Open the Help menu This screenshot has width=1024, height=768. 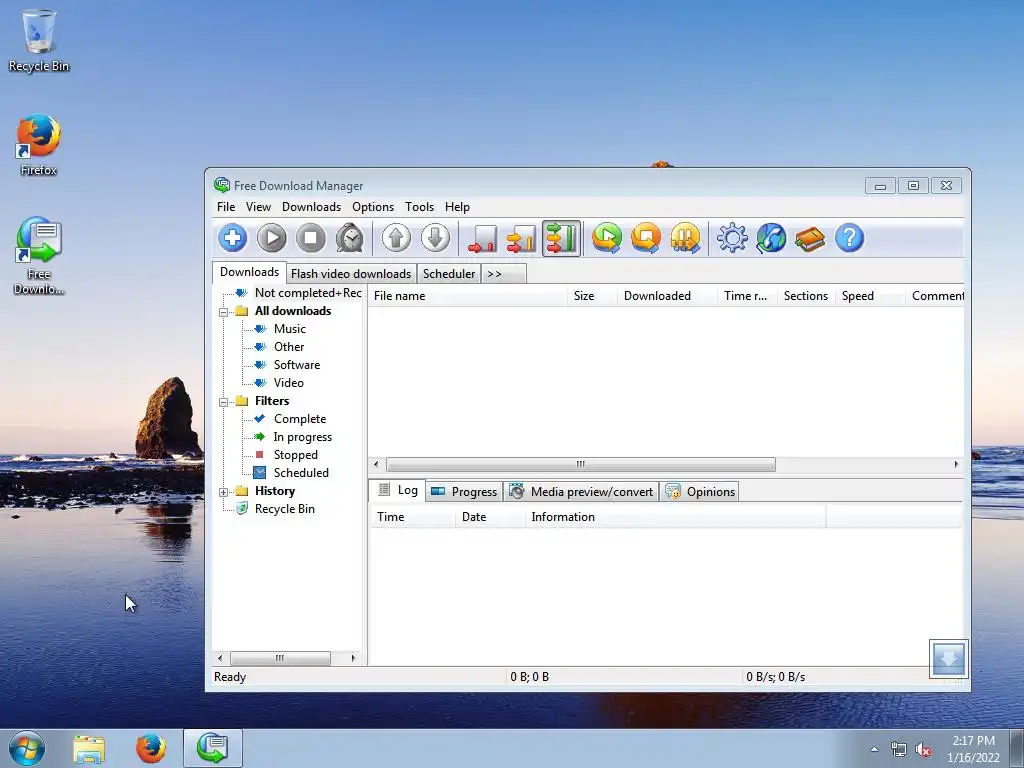(x=457, y=207)
